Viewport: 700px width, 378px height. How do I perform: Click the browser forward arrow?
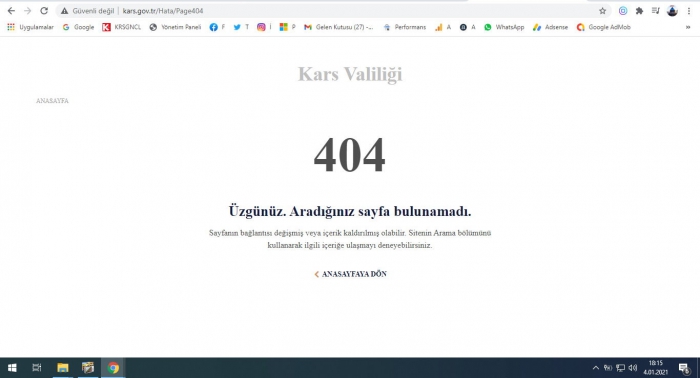point(27,11)
